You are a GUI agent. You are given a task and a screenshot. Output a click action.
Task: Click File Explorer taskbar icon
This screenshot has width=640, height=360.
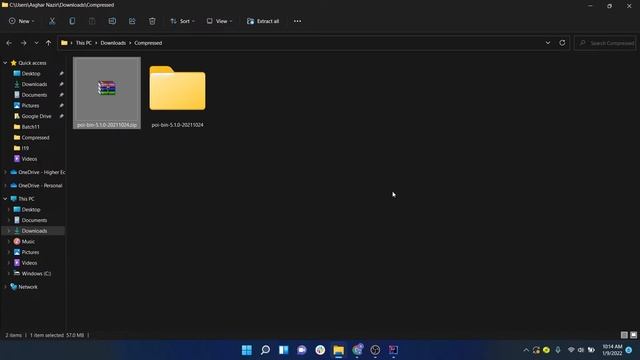339,350
